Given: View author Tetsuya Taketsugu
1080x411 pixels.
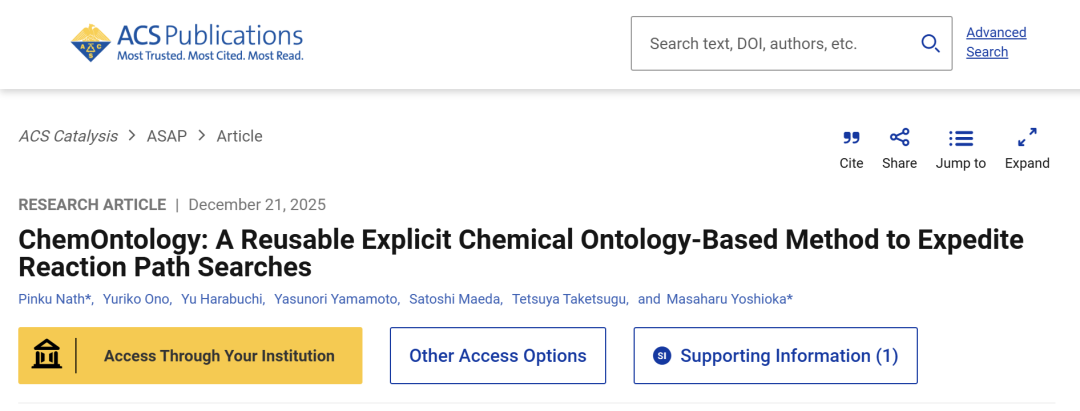Looking at the screenshot, I should [x=570, y=299].
